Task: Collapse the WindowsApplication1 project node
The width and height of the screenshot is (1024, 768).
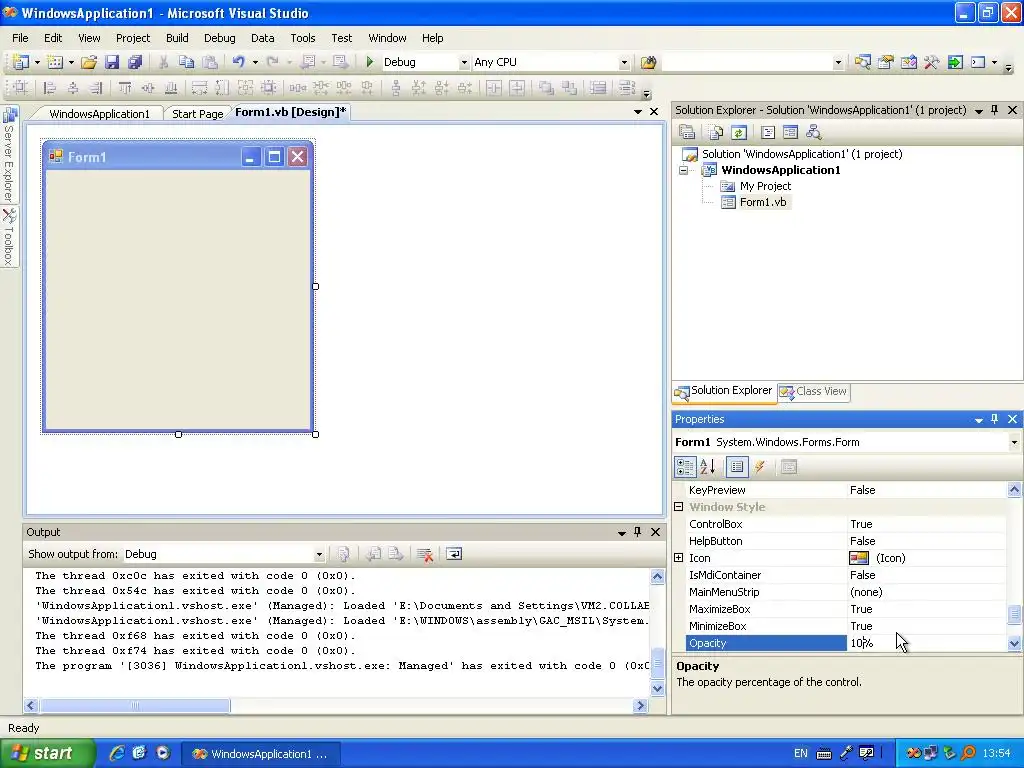Action: tap(684, 170)
